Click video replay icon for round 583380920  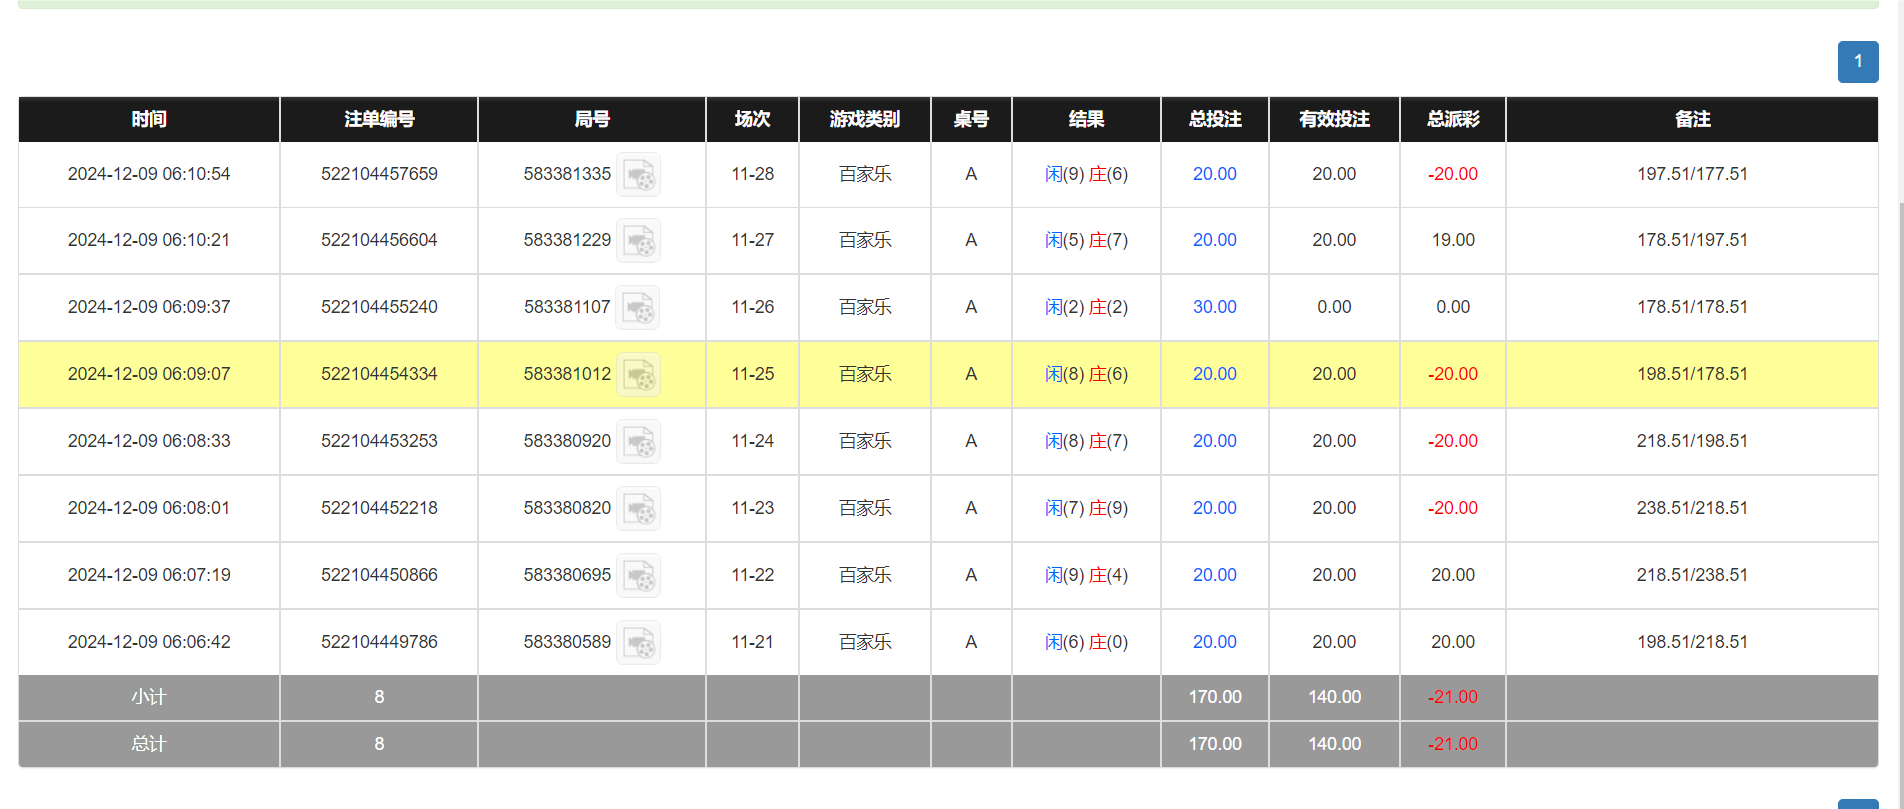[638, 442]
